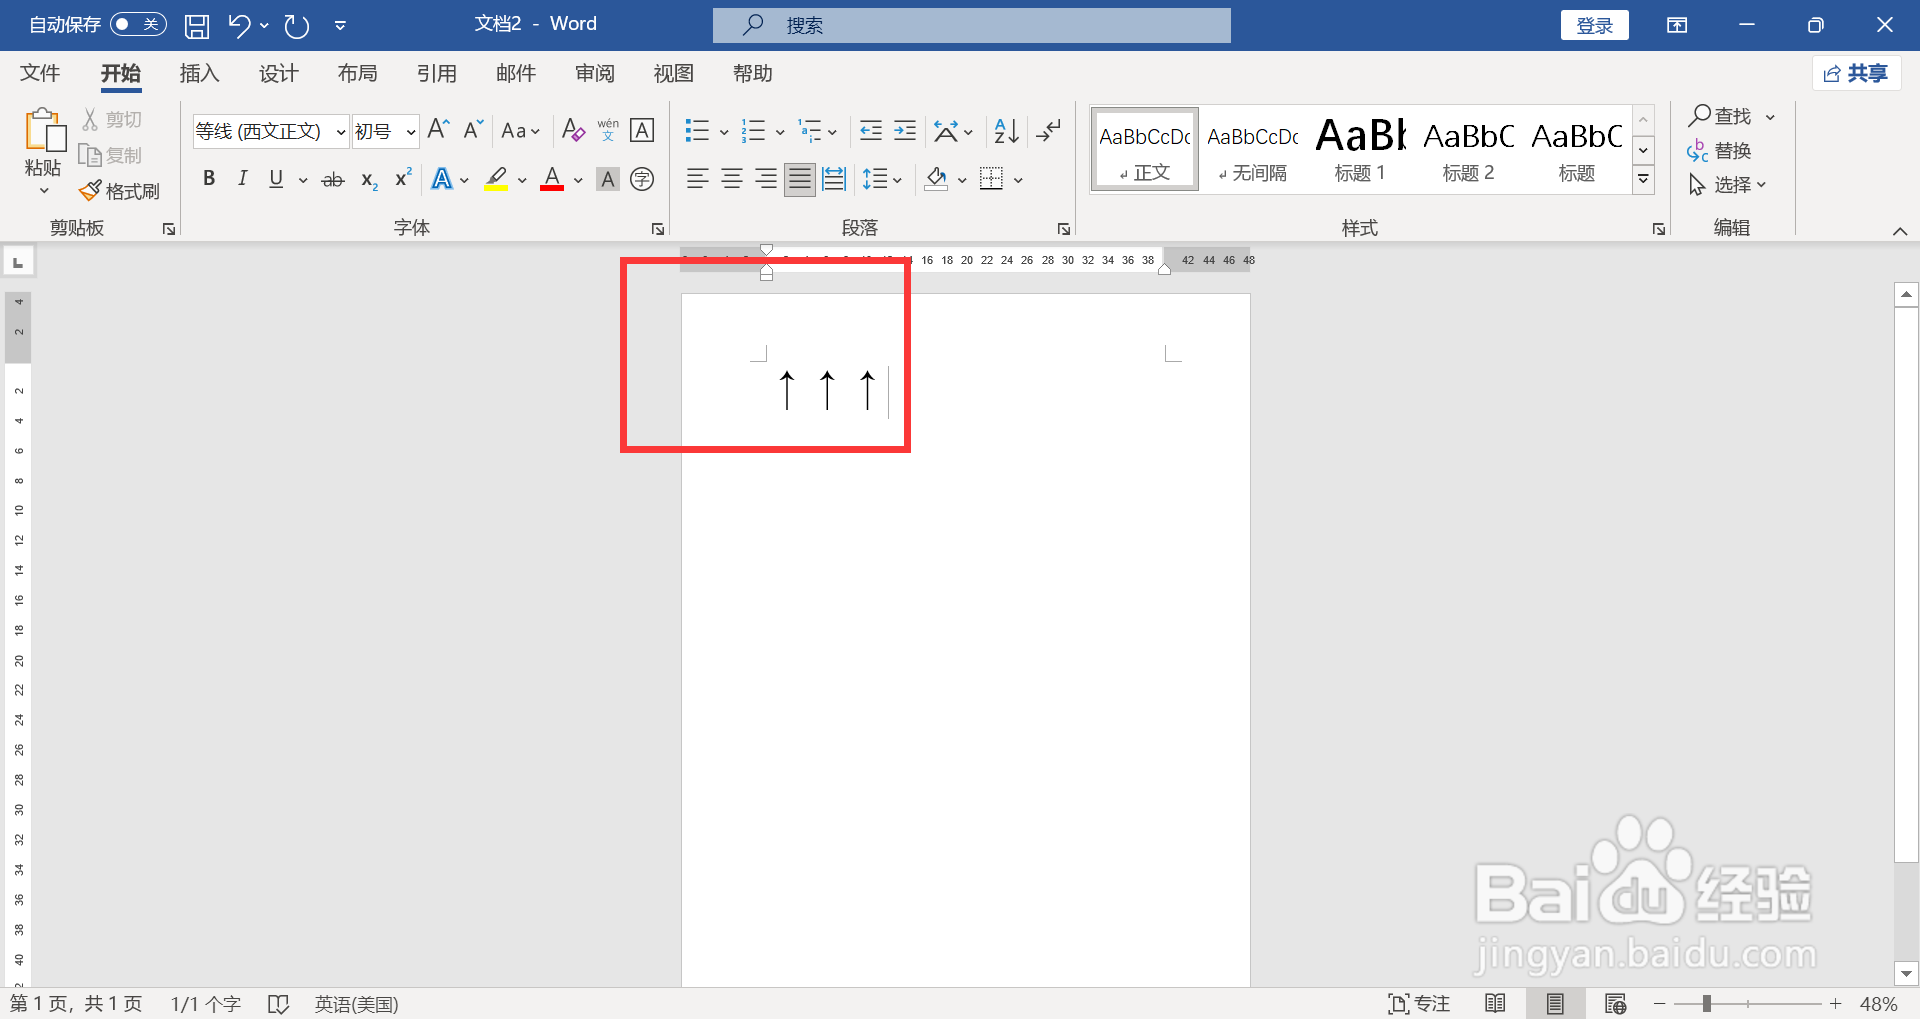Image resolution: width=1920 pixels, height=1019 pixels.
Task: Decrease paragraph indent
Action: point(871,130)
